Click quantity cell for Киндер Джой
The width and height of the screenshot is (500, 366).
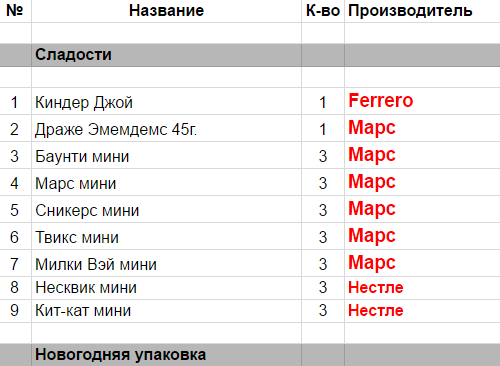323,102
